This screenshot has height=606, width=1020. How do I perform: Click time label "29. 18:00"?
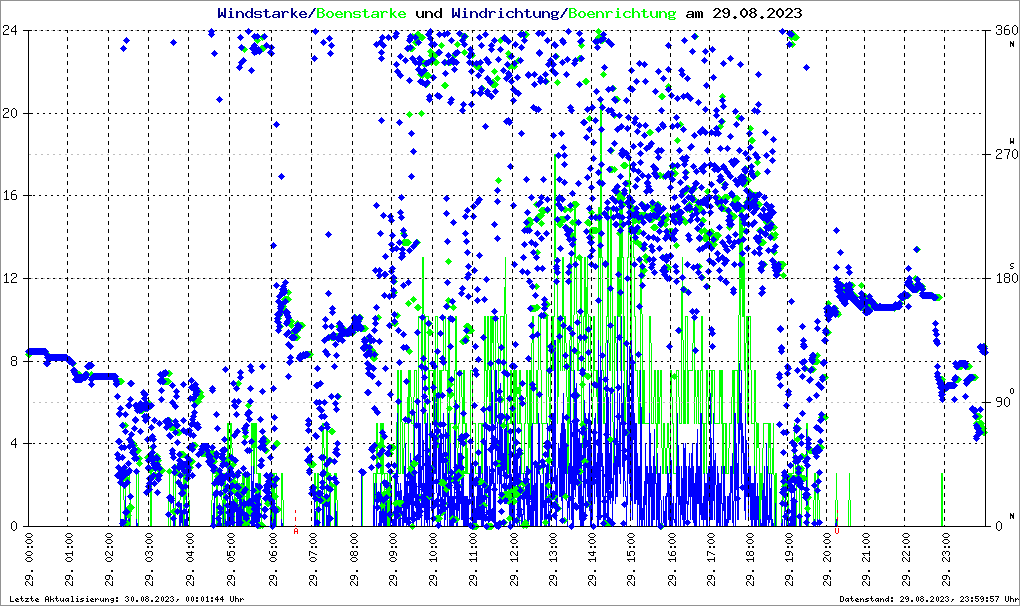749,559
